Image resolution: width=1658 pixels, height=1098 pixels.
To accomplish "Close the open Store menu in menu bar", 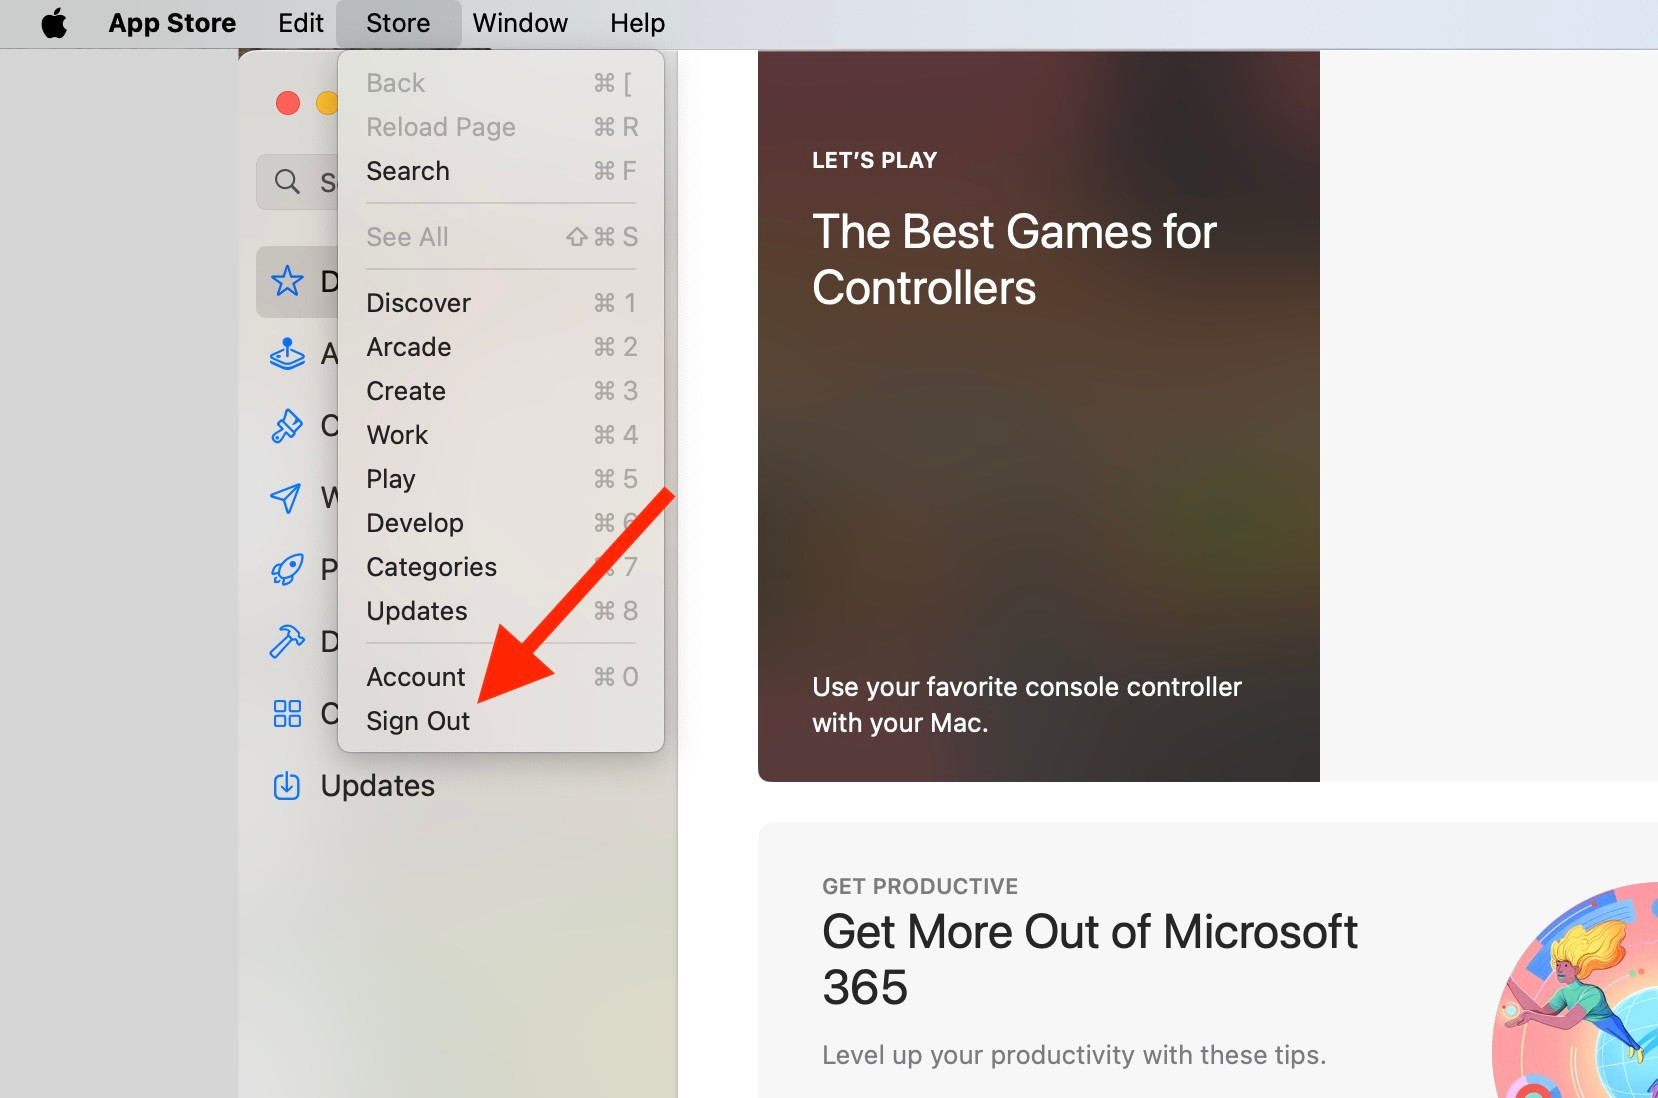I will [x=398, y=23].
